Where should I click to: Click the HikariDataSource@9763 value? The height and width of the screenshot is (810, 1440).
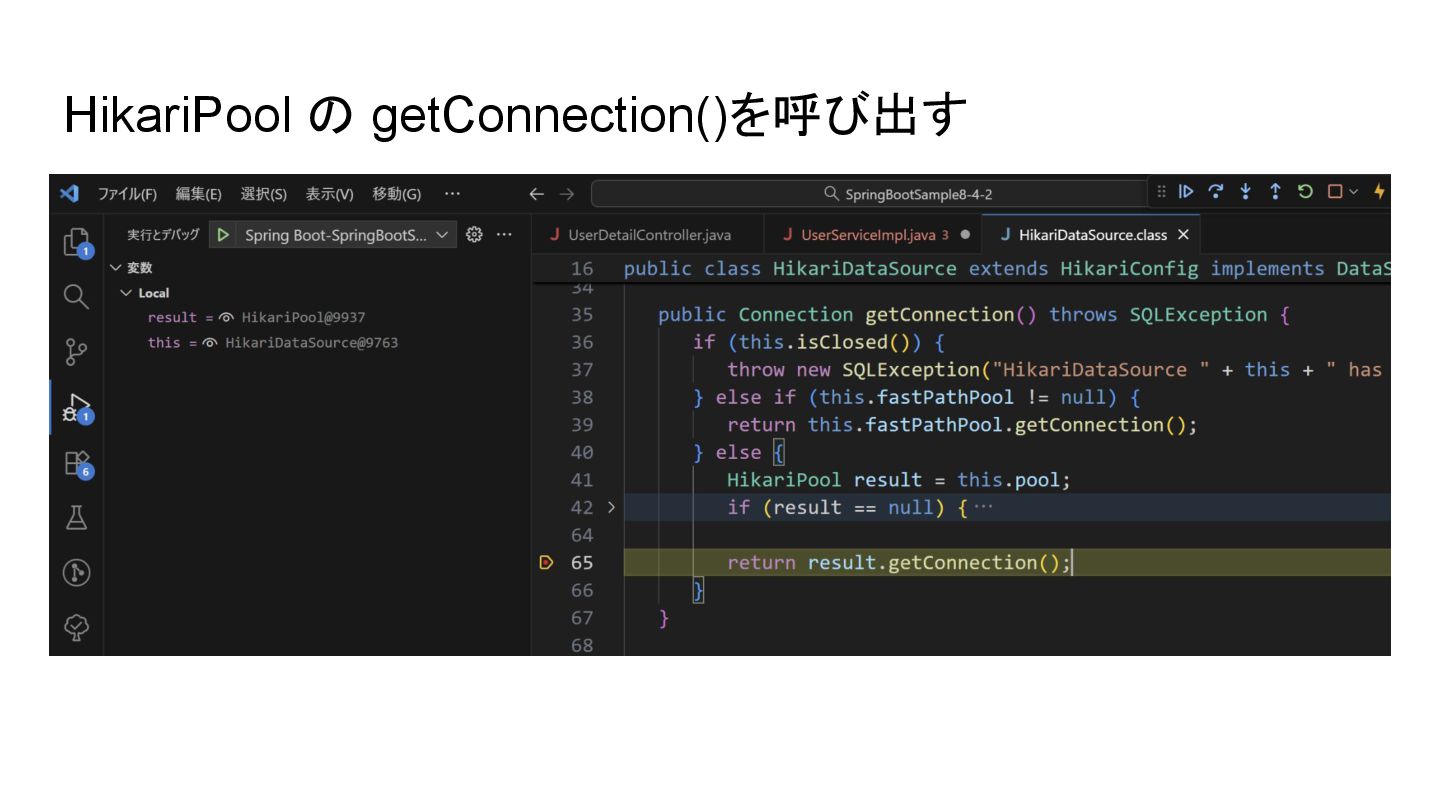[311, 342]
